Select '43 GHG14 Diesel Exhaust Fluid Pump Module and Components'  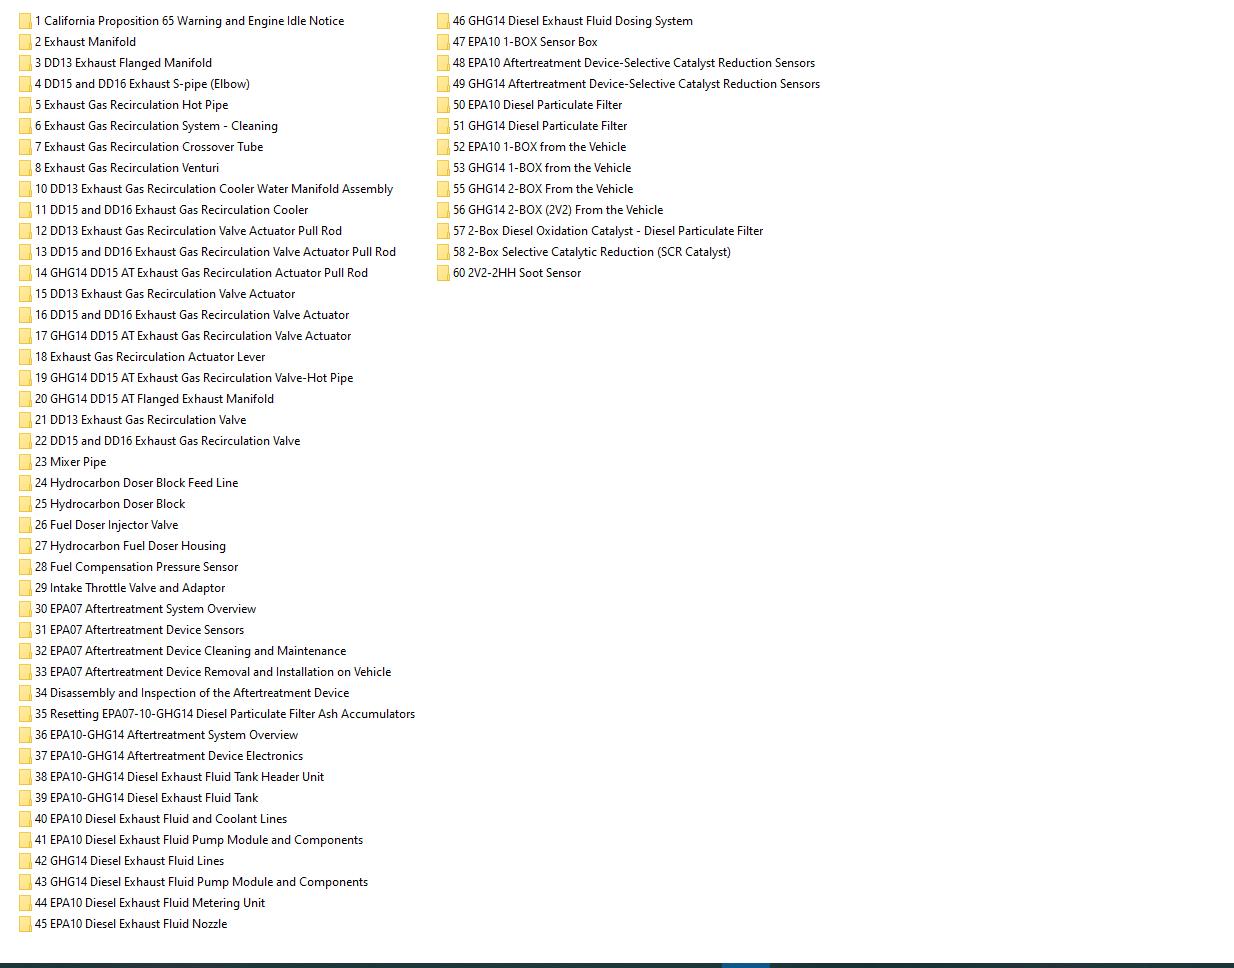click(x=201, y=882)
